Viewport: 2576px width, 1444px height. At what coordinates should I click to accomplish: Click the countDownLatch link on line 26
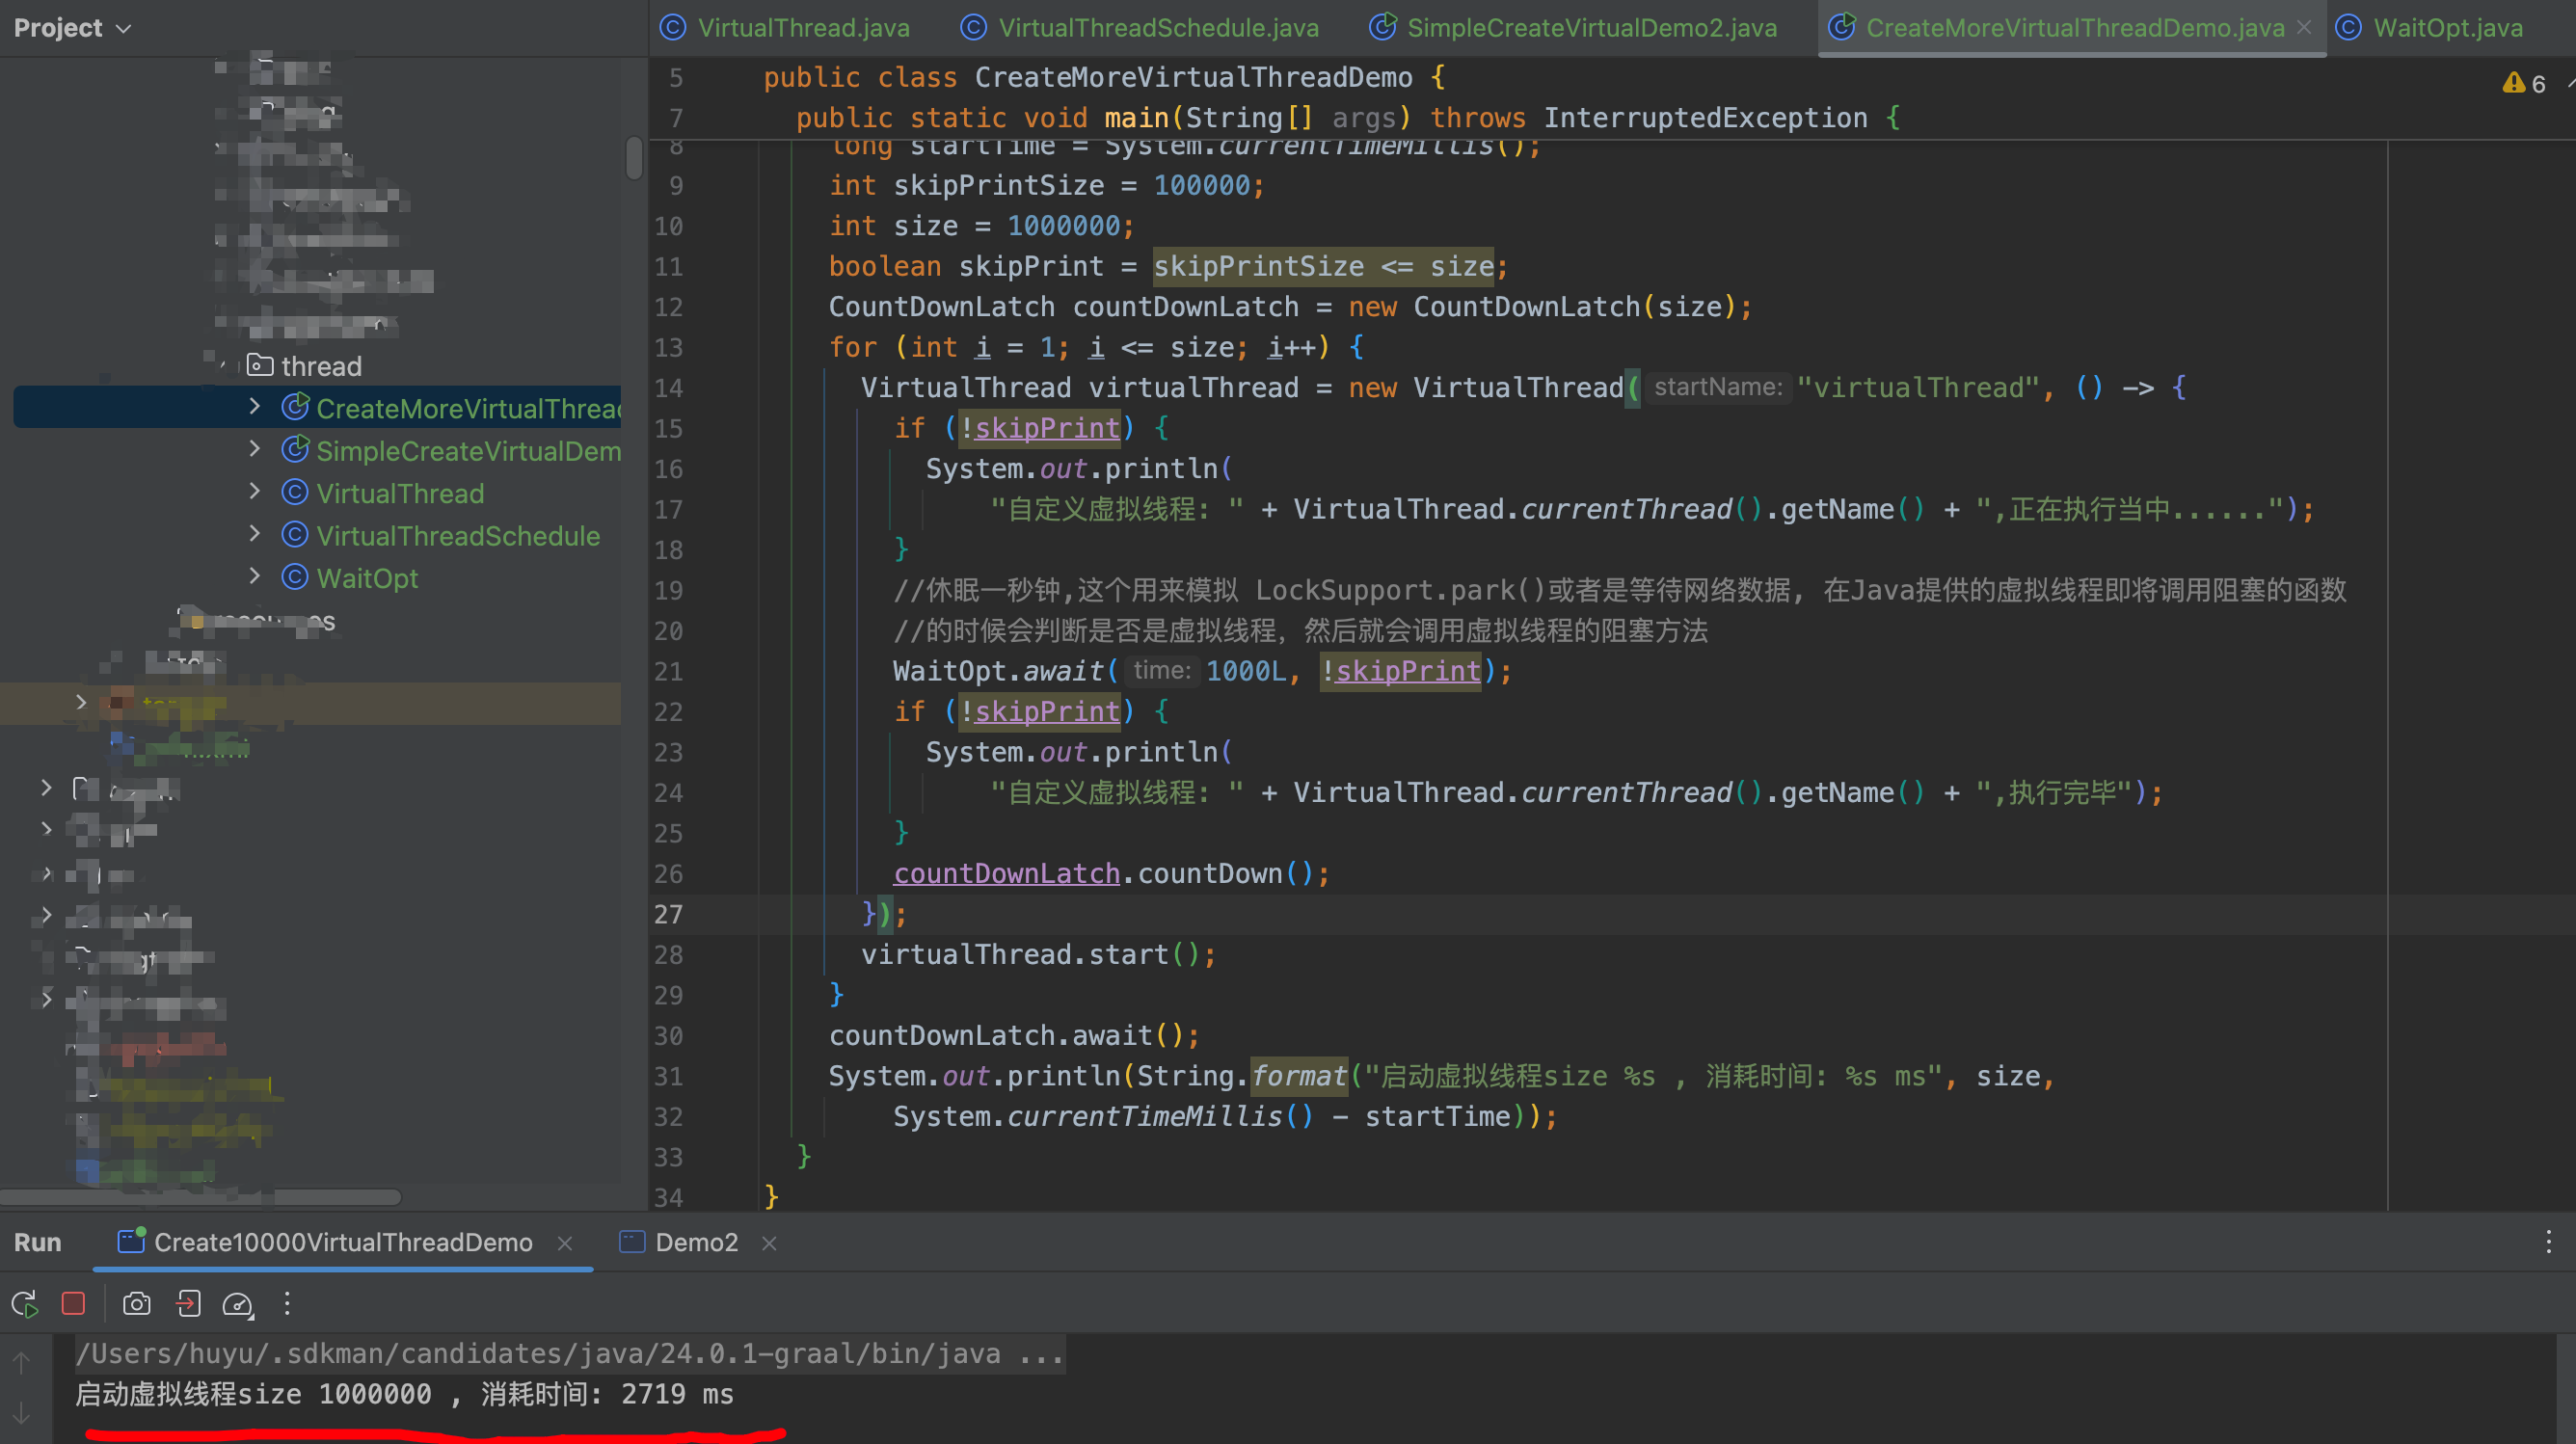(x=1006, y=873)
